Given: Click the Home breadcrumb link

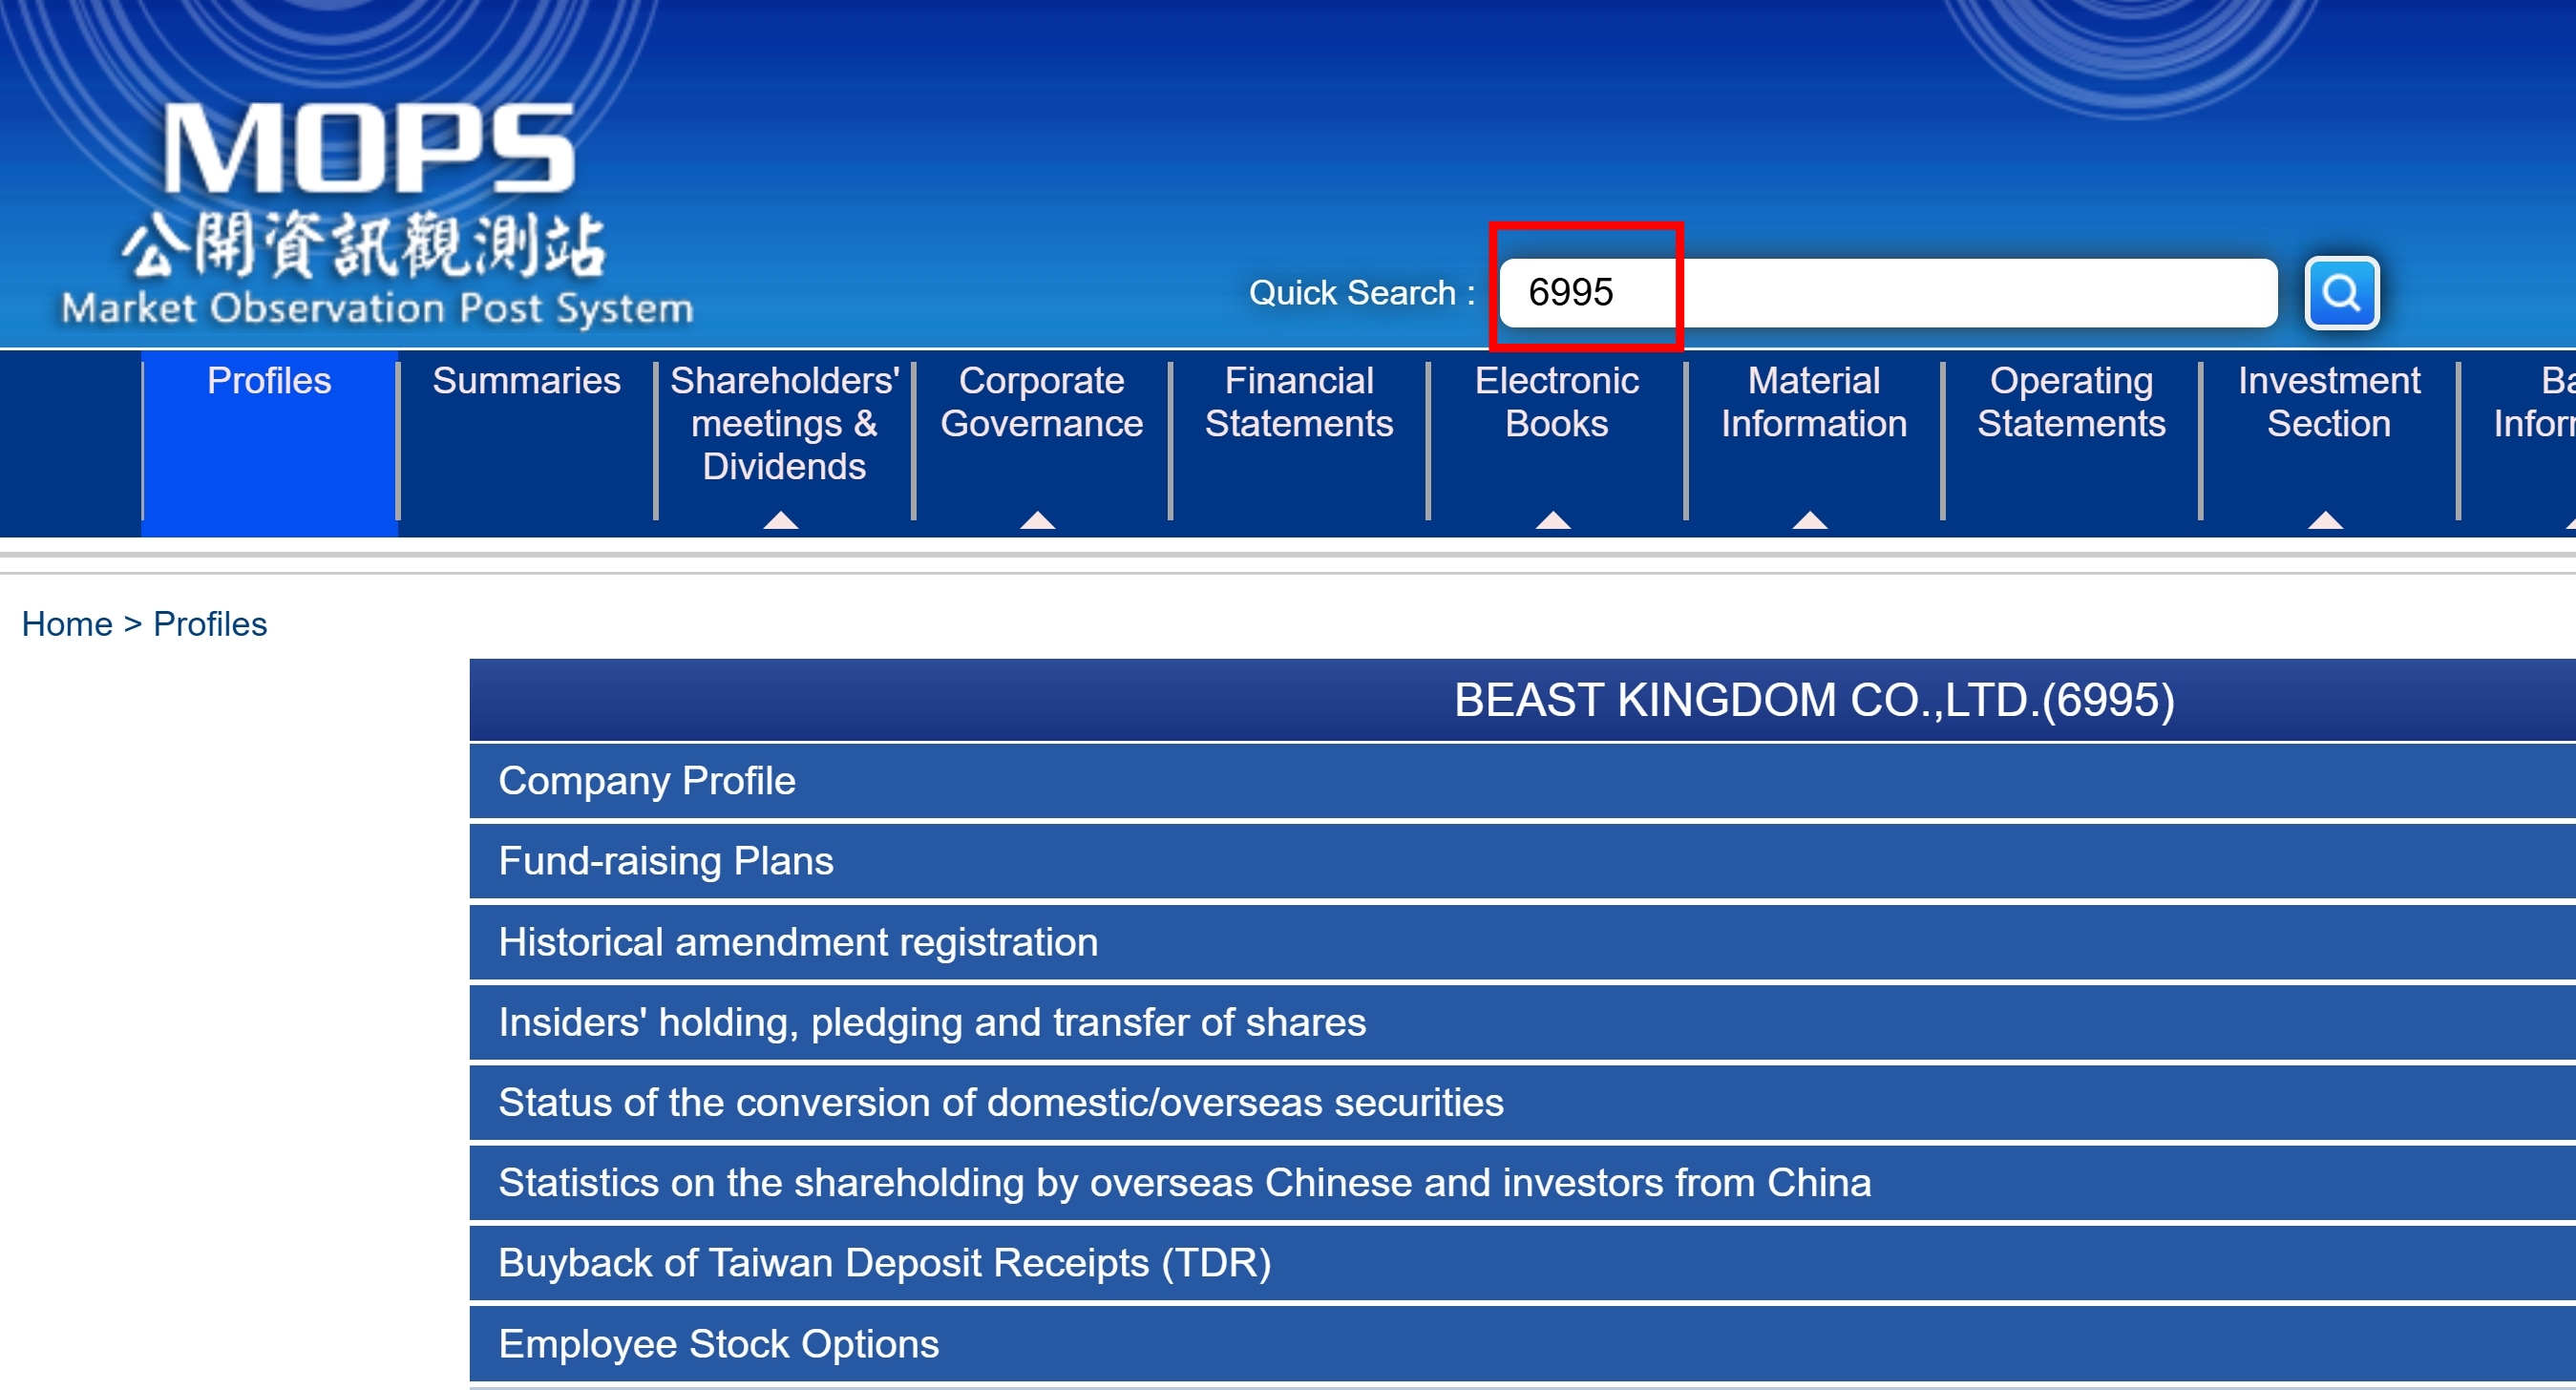Looking at the screenshot, I should [67, 624].
